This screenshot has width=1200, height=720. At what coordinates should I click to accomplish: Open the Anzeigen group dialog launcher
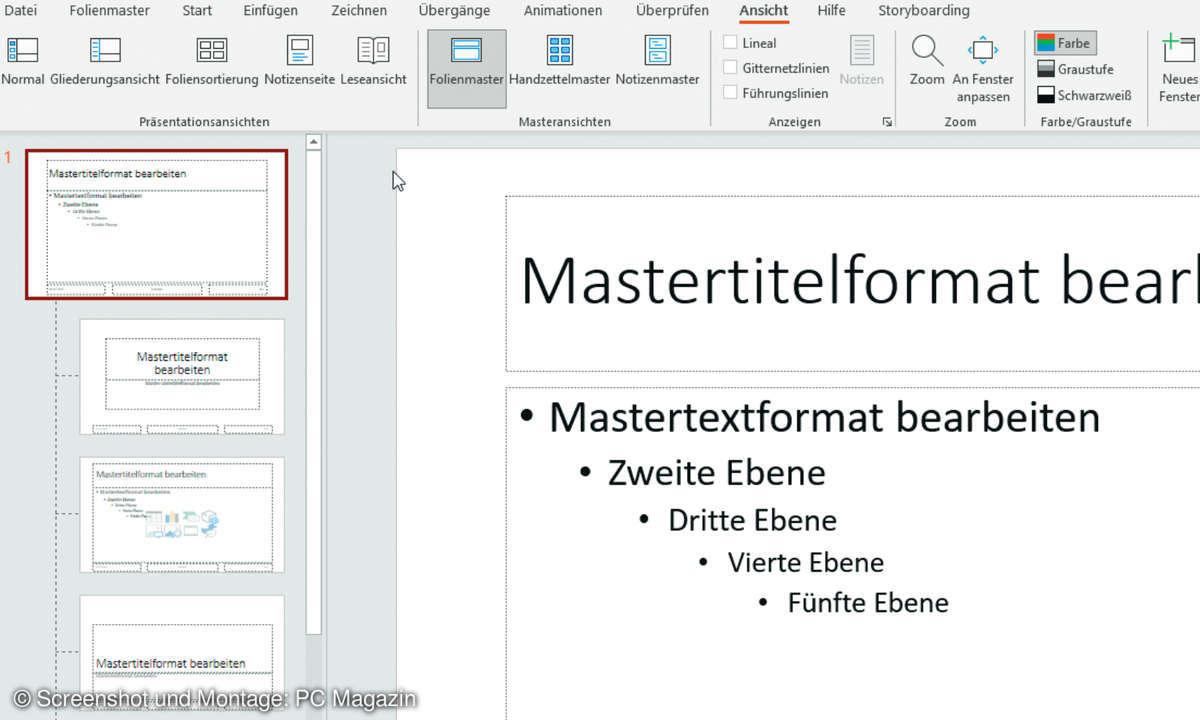tap(887, 122)
